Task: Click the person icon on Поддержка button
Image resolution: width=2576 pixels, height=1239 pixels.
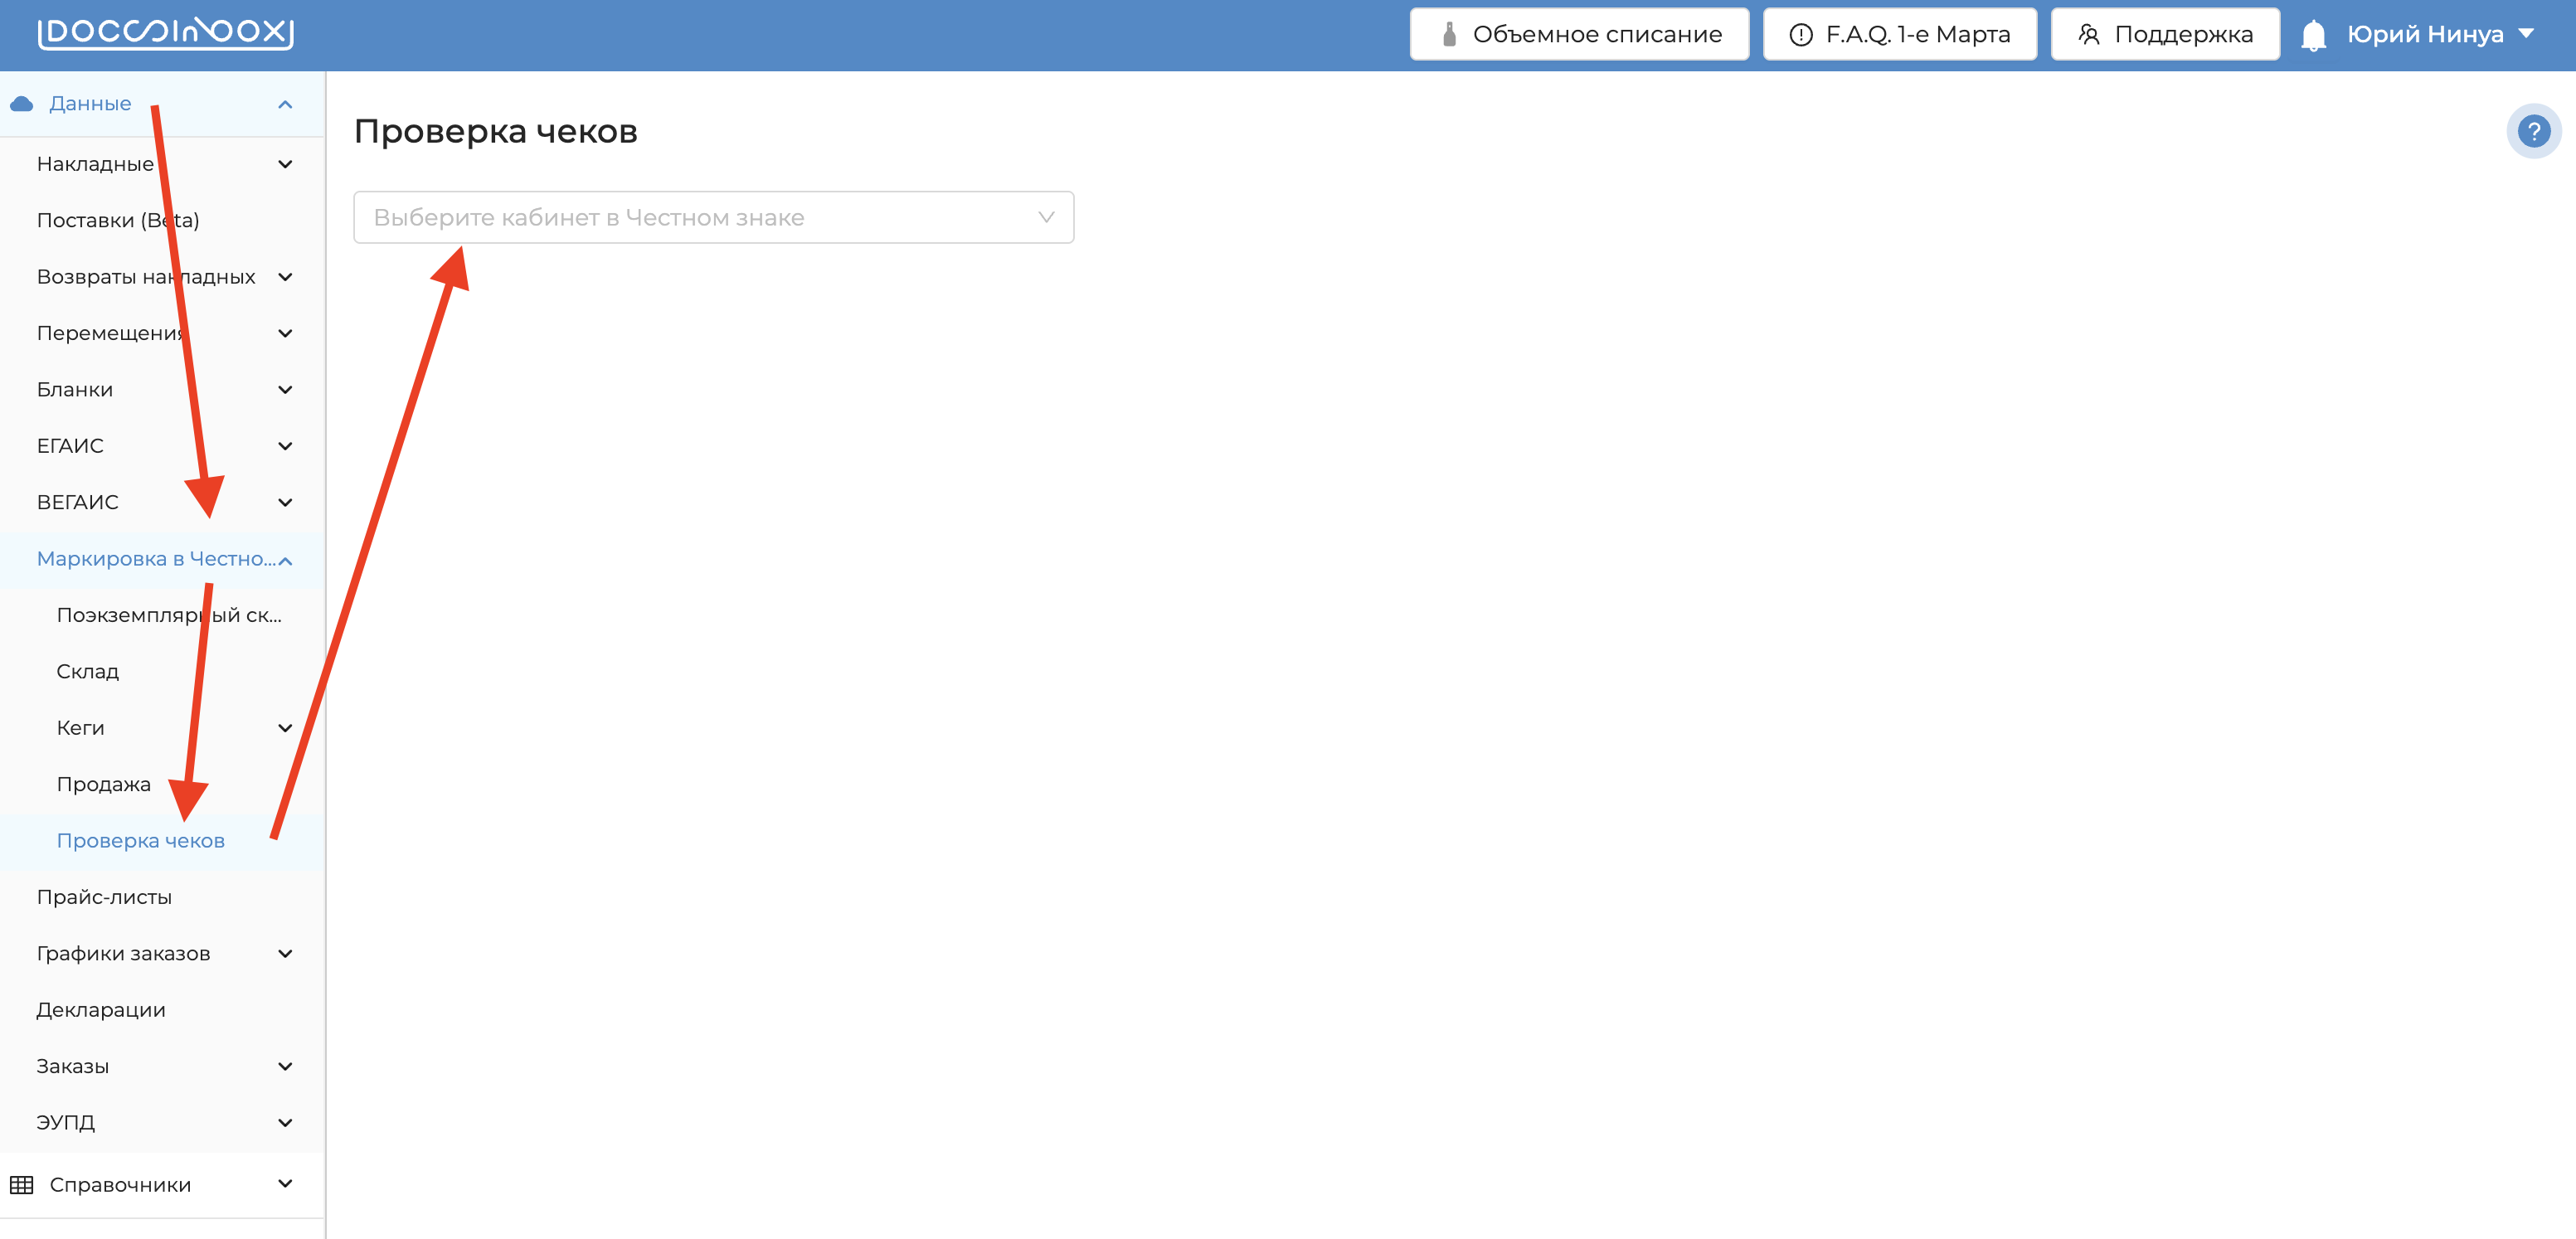Action: (2088, 35)
